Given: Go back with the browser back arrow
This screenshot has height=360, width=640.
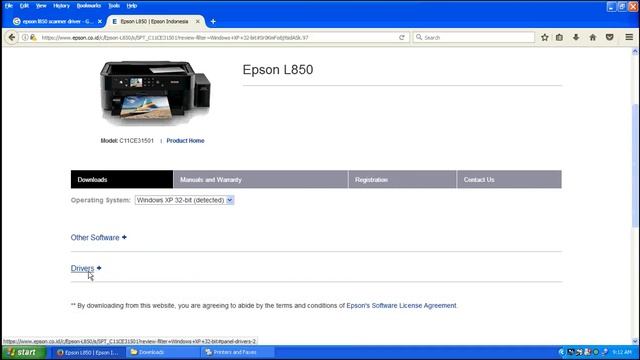Looking at the screenshot, I should pos(12,37).
